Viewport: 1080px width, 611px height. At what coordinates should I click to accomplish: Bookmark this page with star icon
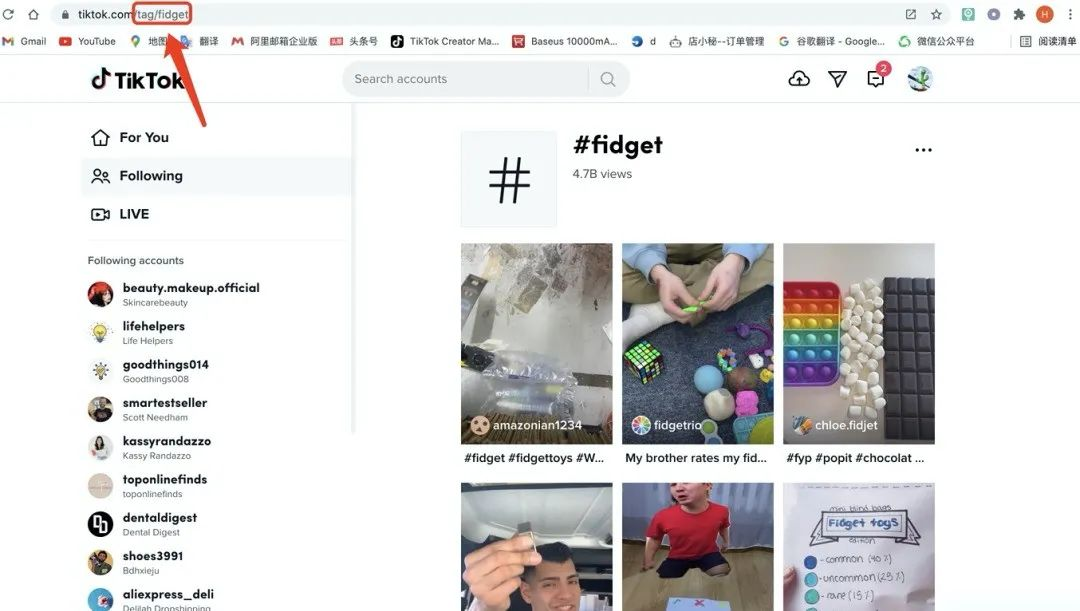pyautogui.click(x=936, y=14)
